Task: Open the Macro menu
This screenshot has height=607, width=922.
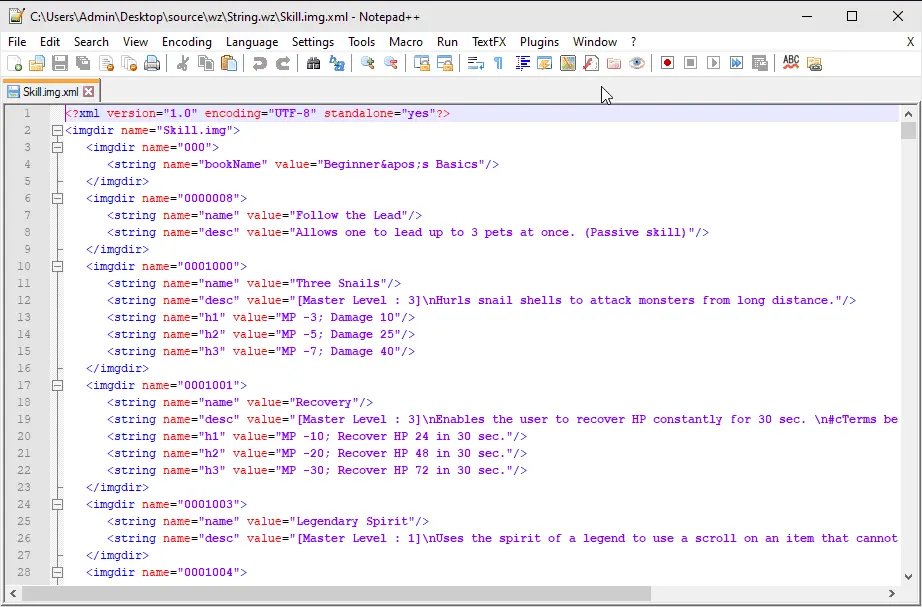Action: click(406, 42)
